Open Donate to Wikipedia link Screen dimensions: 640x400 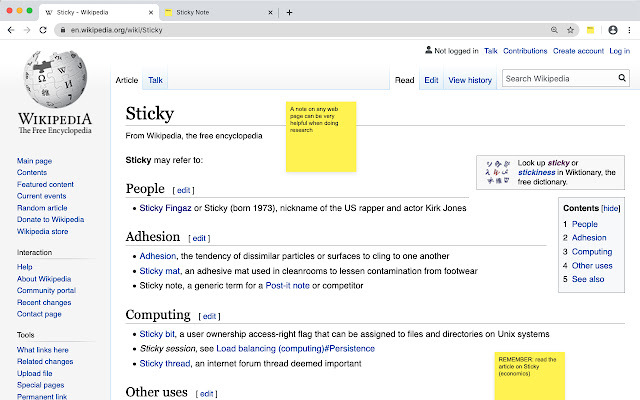click(50, 220)
